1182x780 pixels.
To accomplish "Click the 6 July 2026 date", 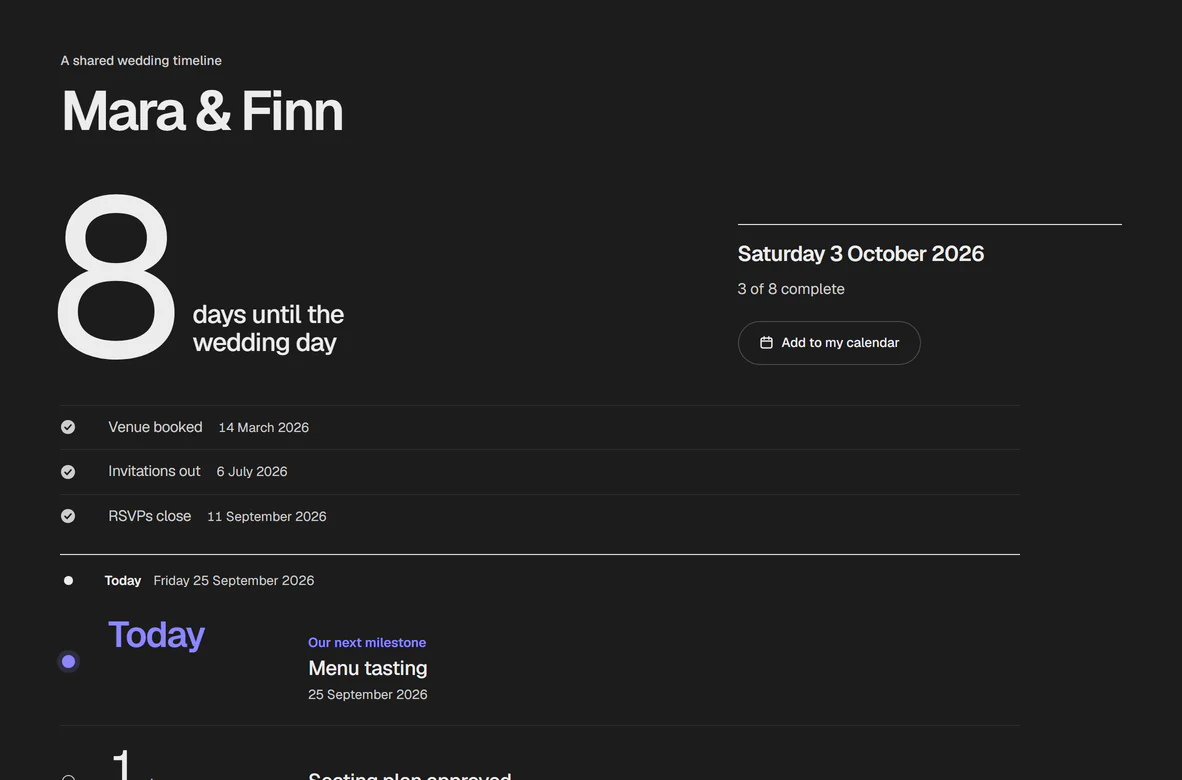I will [252, 472].
